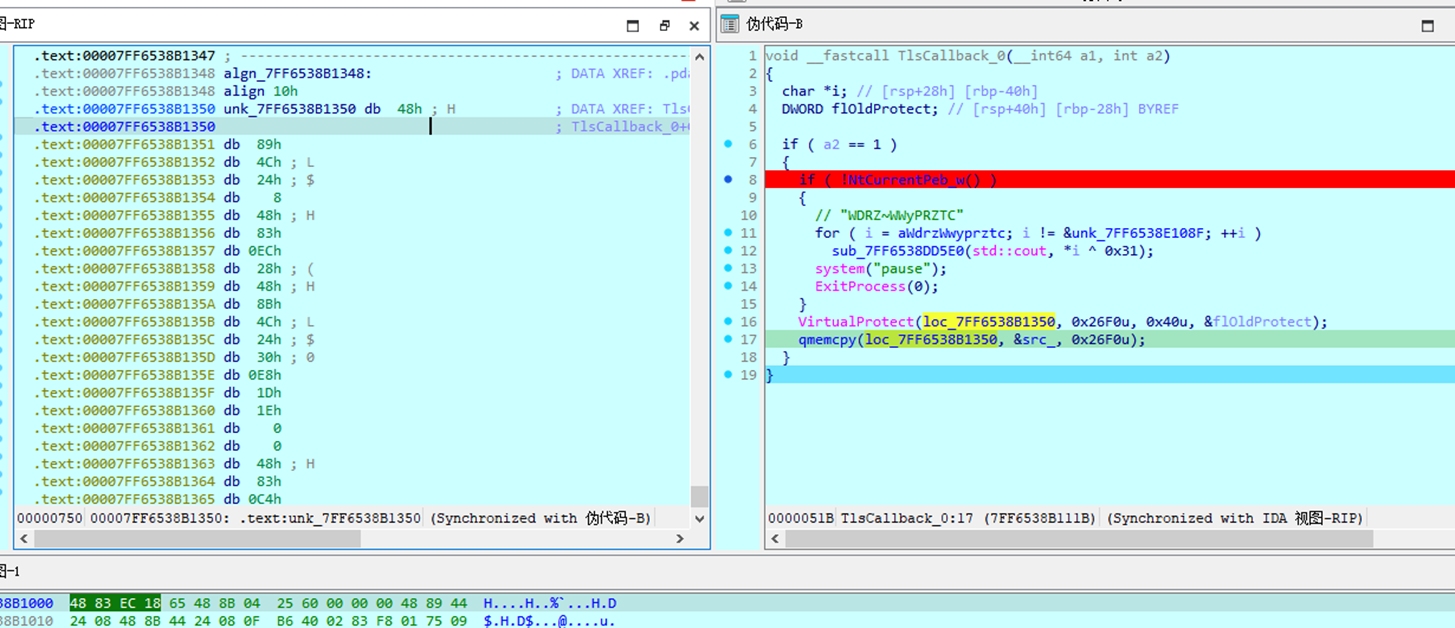The height and width of the screenshot is (628, 1455).
Task: Click the disassembly scroll up arrow
Action: coord(699,57)
